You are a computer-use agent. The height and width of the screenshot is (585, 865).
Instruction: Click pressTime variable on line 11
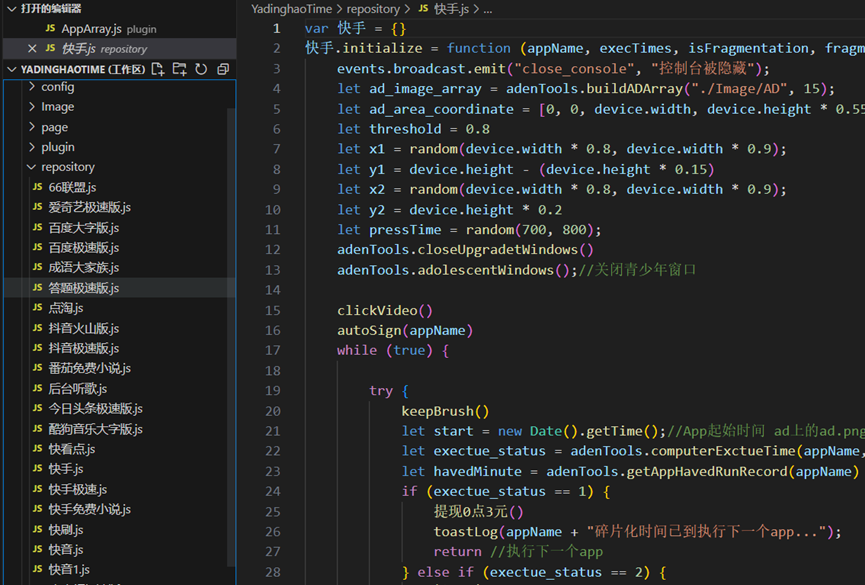(405, 230)
